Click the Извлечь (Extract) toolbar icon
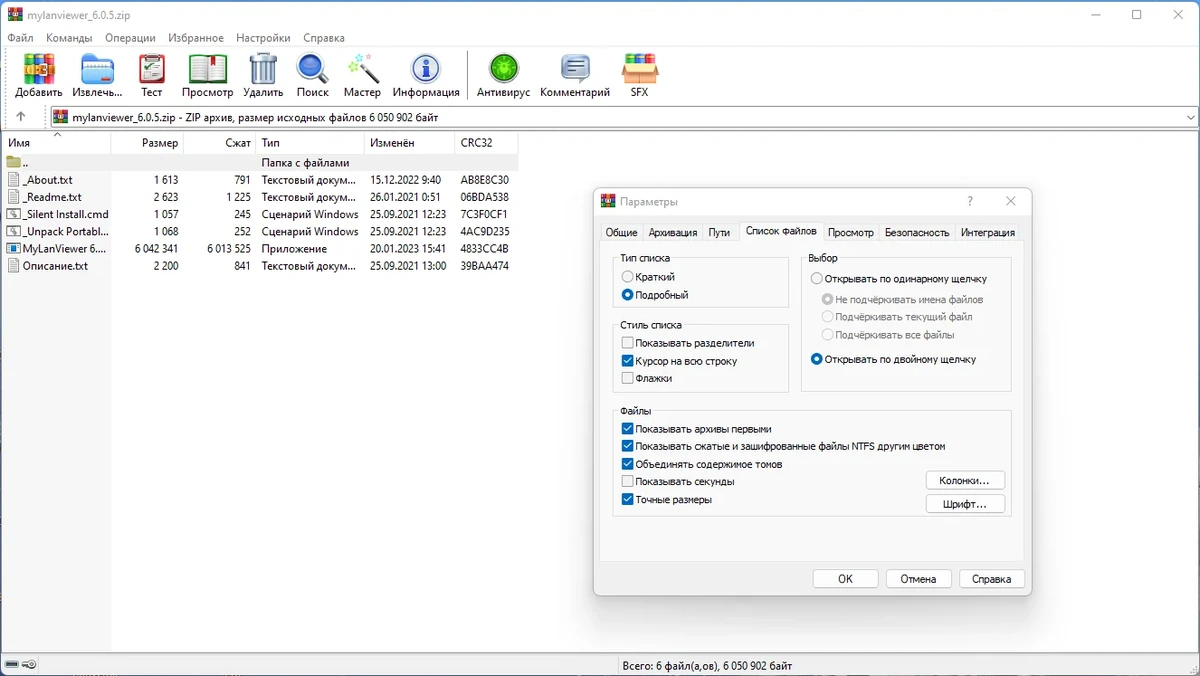 point(98,69)
